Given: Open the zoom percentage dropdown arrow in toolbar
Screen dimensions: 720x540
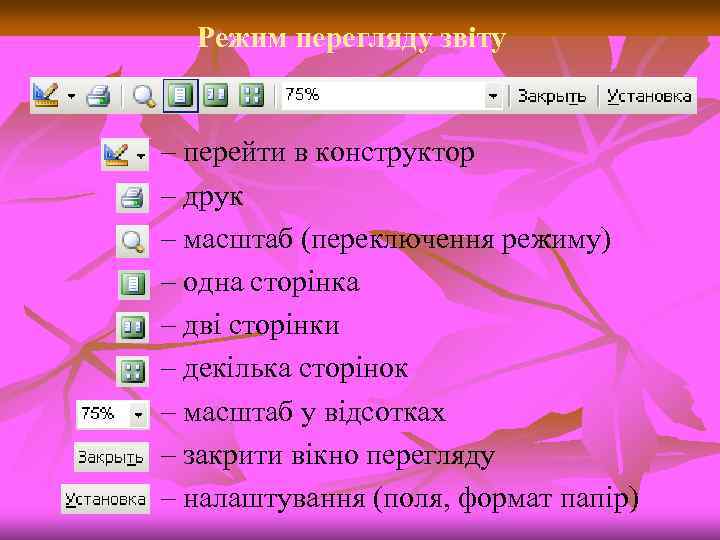Looking at the screenshot, I should [x=493, y=96].
